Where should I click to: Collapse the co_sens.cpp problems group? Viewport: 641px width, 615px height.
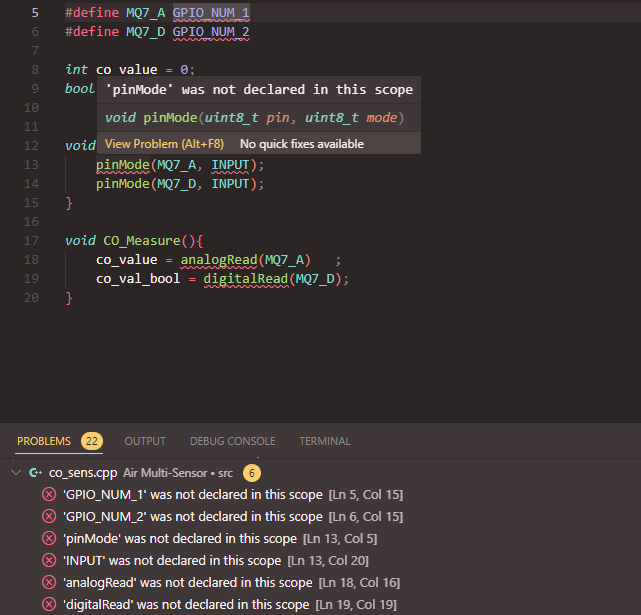pos(16,473)
